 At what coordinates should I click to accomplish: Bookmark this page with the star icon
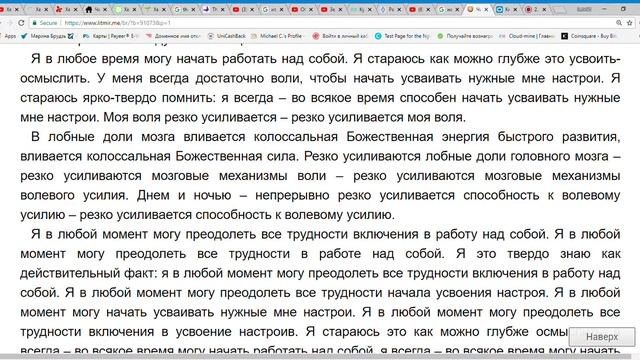click(x=630, y=23)
